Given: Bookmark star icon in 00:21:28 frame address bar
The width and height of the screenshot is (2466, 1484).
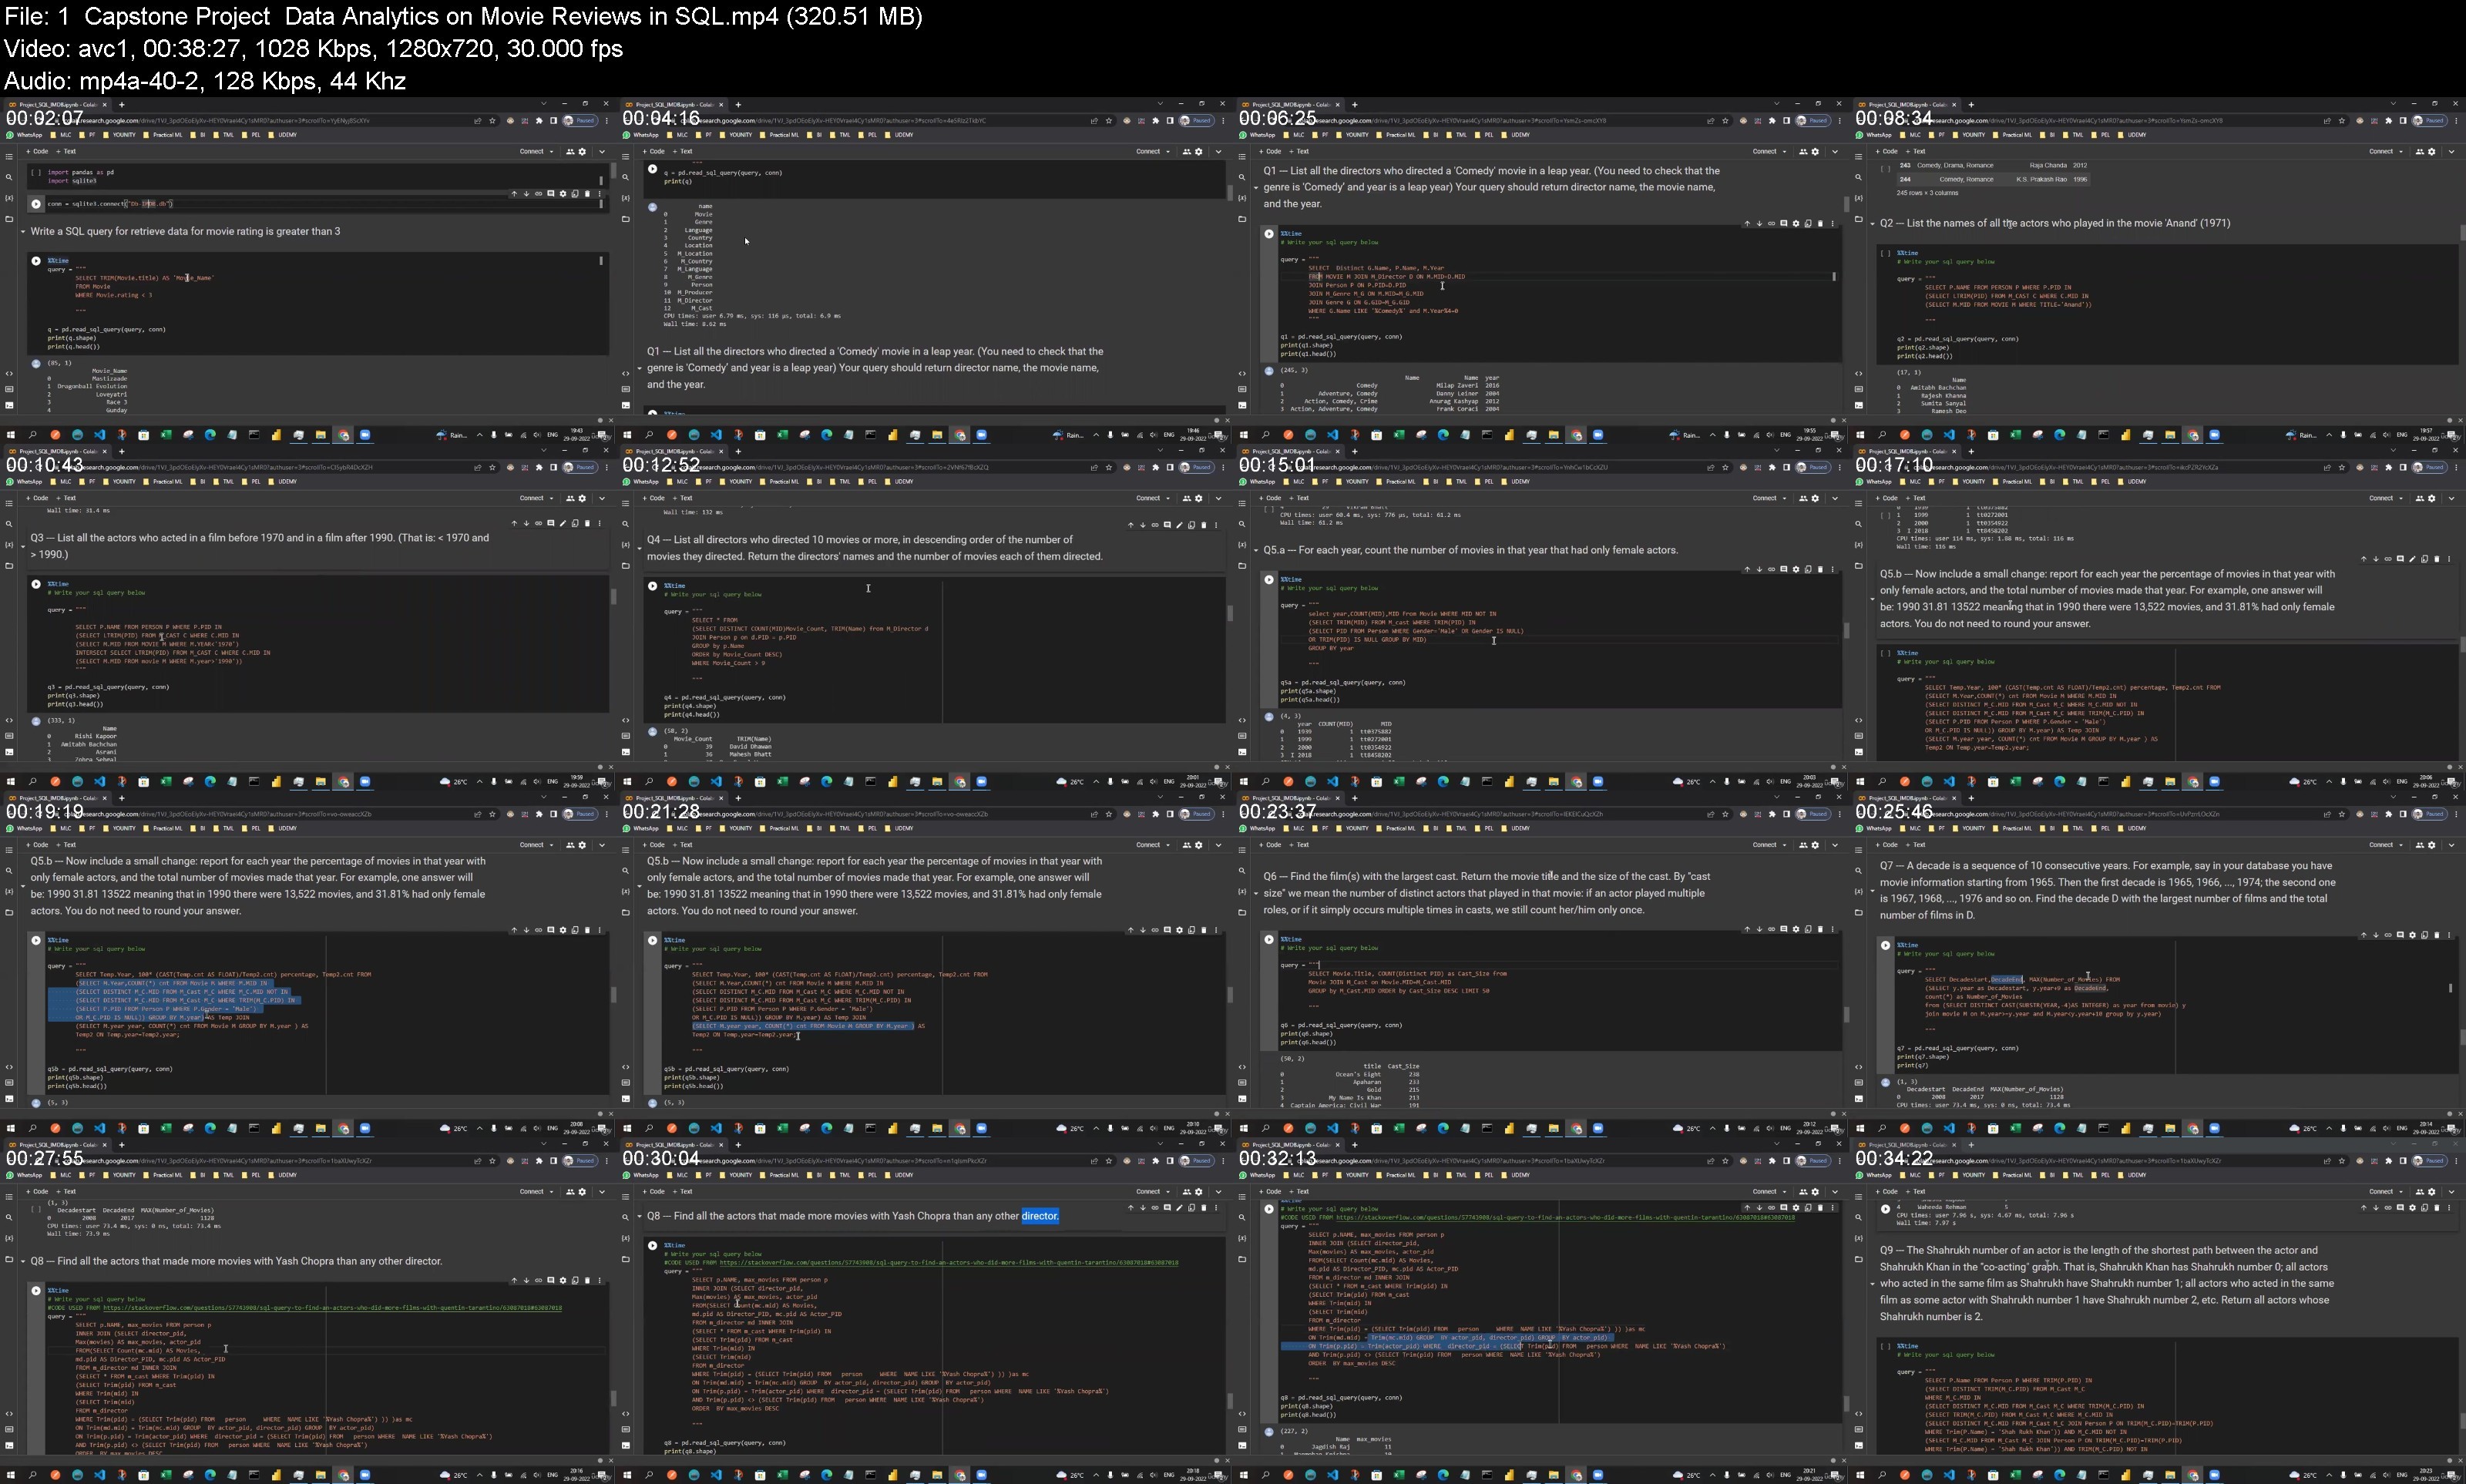Looking at the screenshot, I should (x=1109, y=814).
